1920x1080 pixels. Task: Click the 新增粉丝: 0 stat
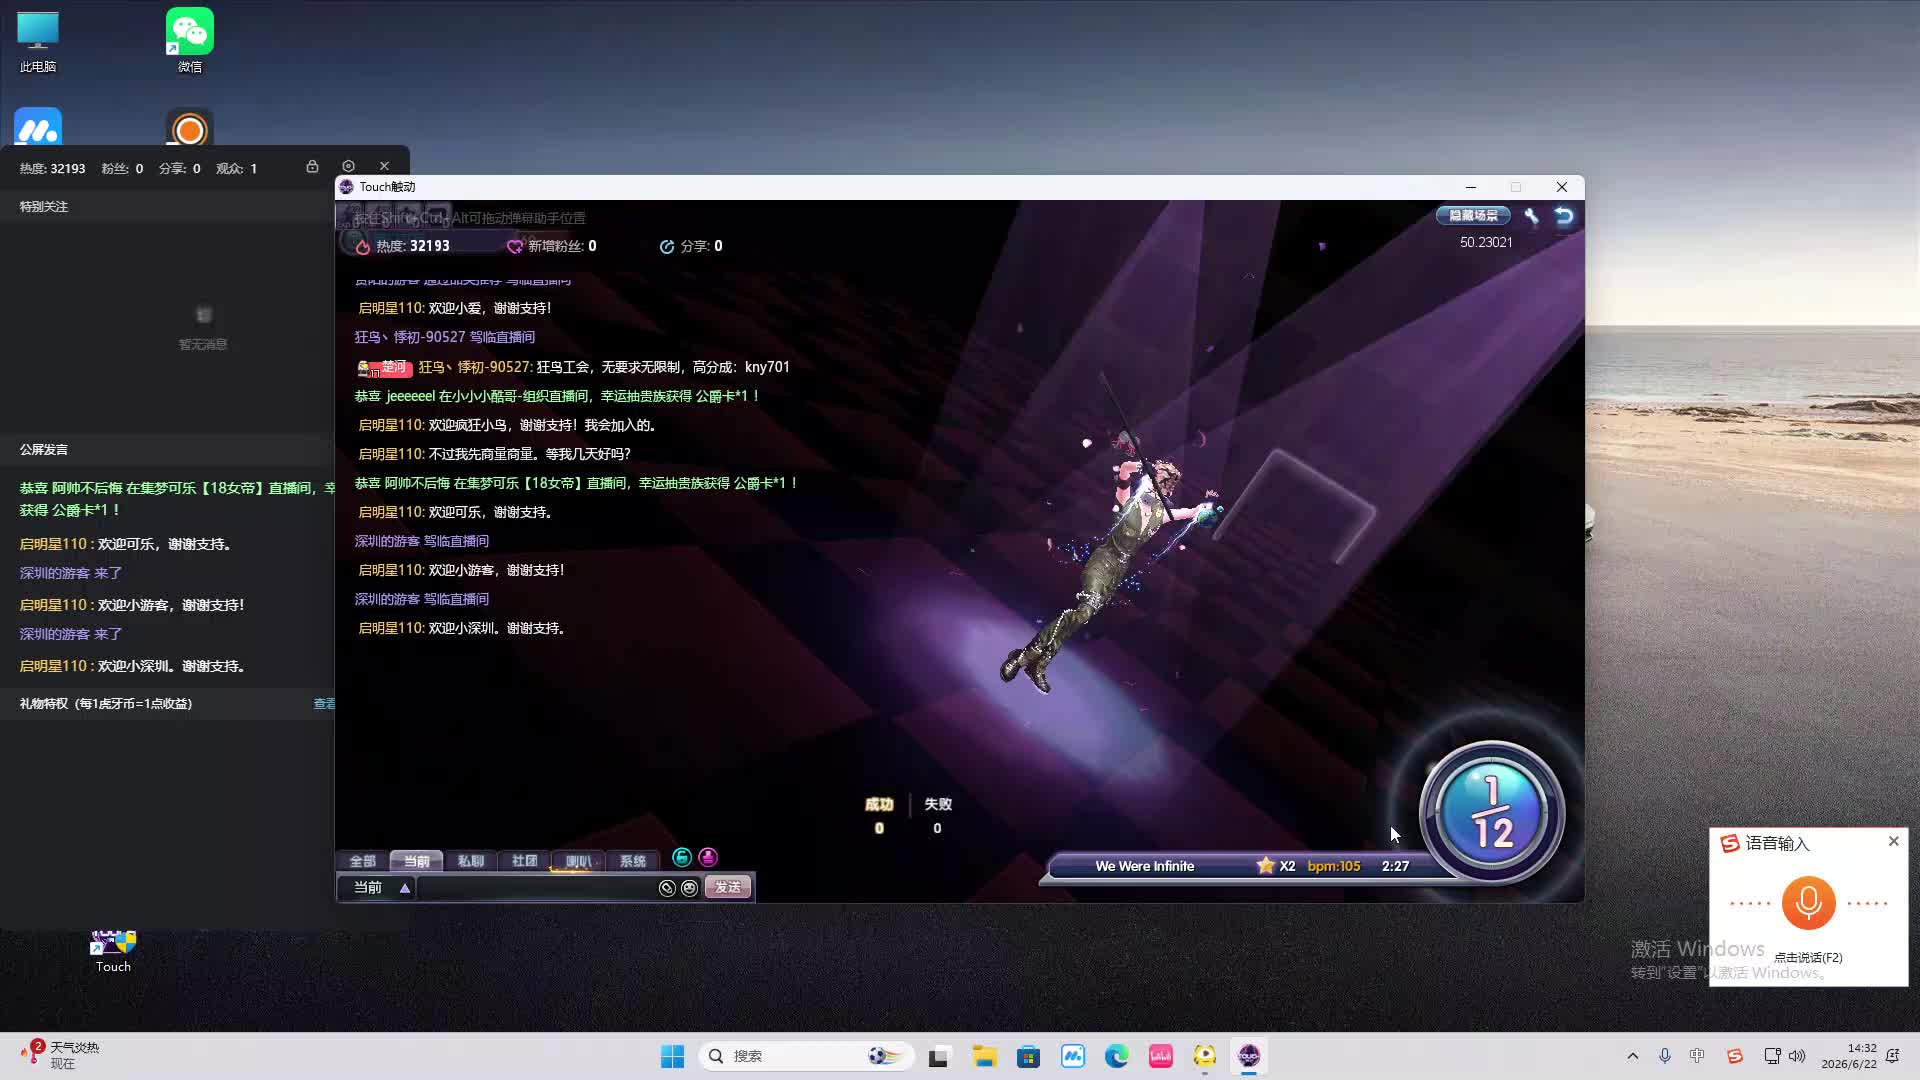click(552, 246)
